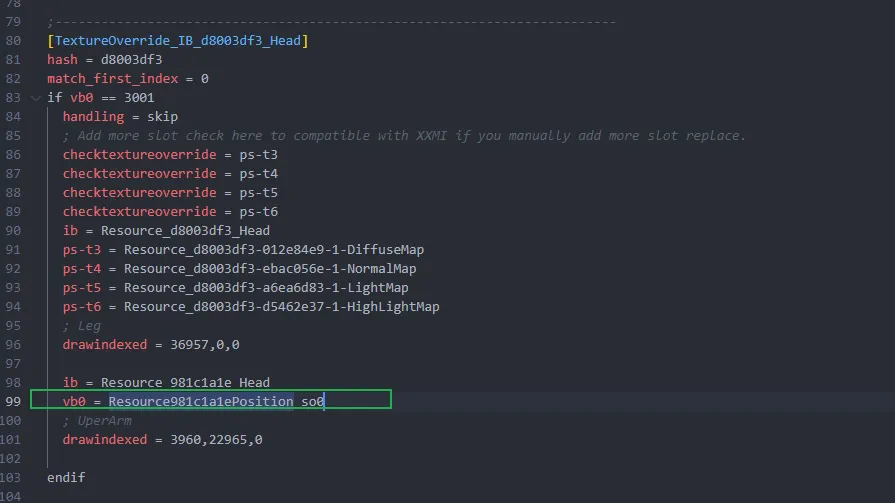
Task: Click the match_first_index key
Action: point(112,79)
